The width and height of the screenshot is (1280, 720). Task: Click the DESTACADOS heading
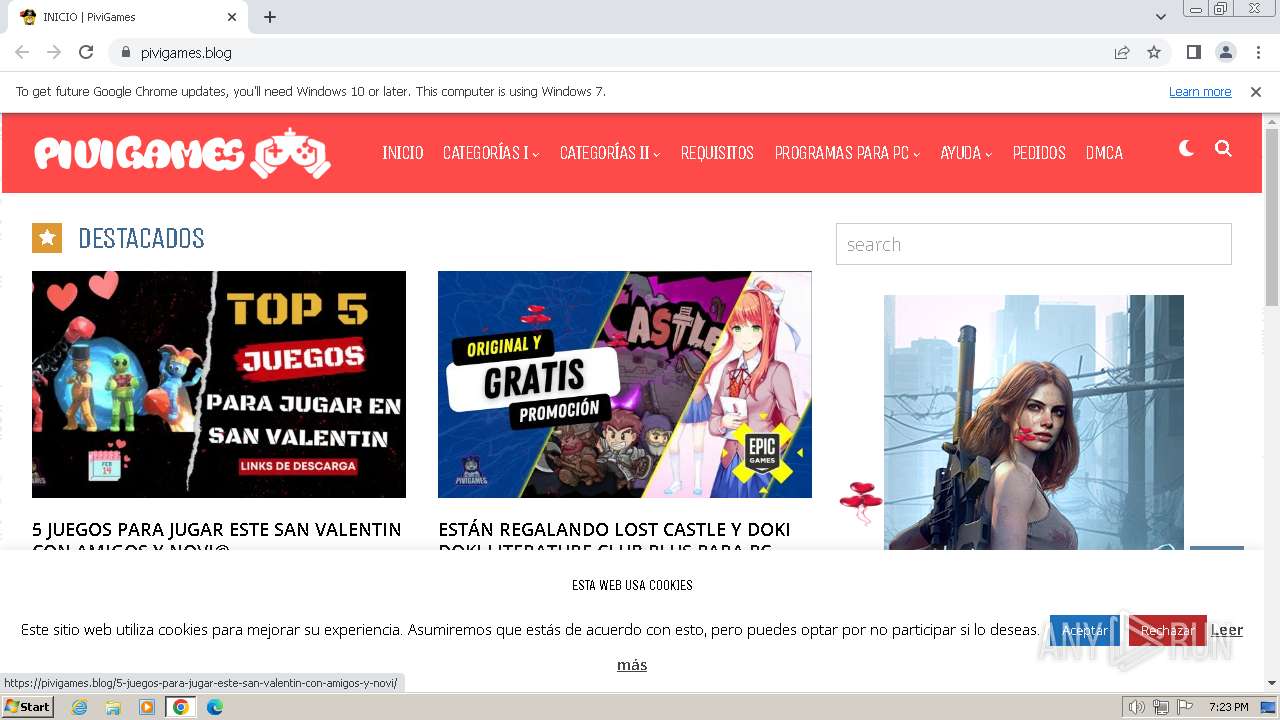(141, 238)
